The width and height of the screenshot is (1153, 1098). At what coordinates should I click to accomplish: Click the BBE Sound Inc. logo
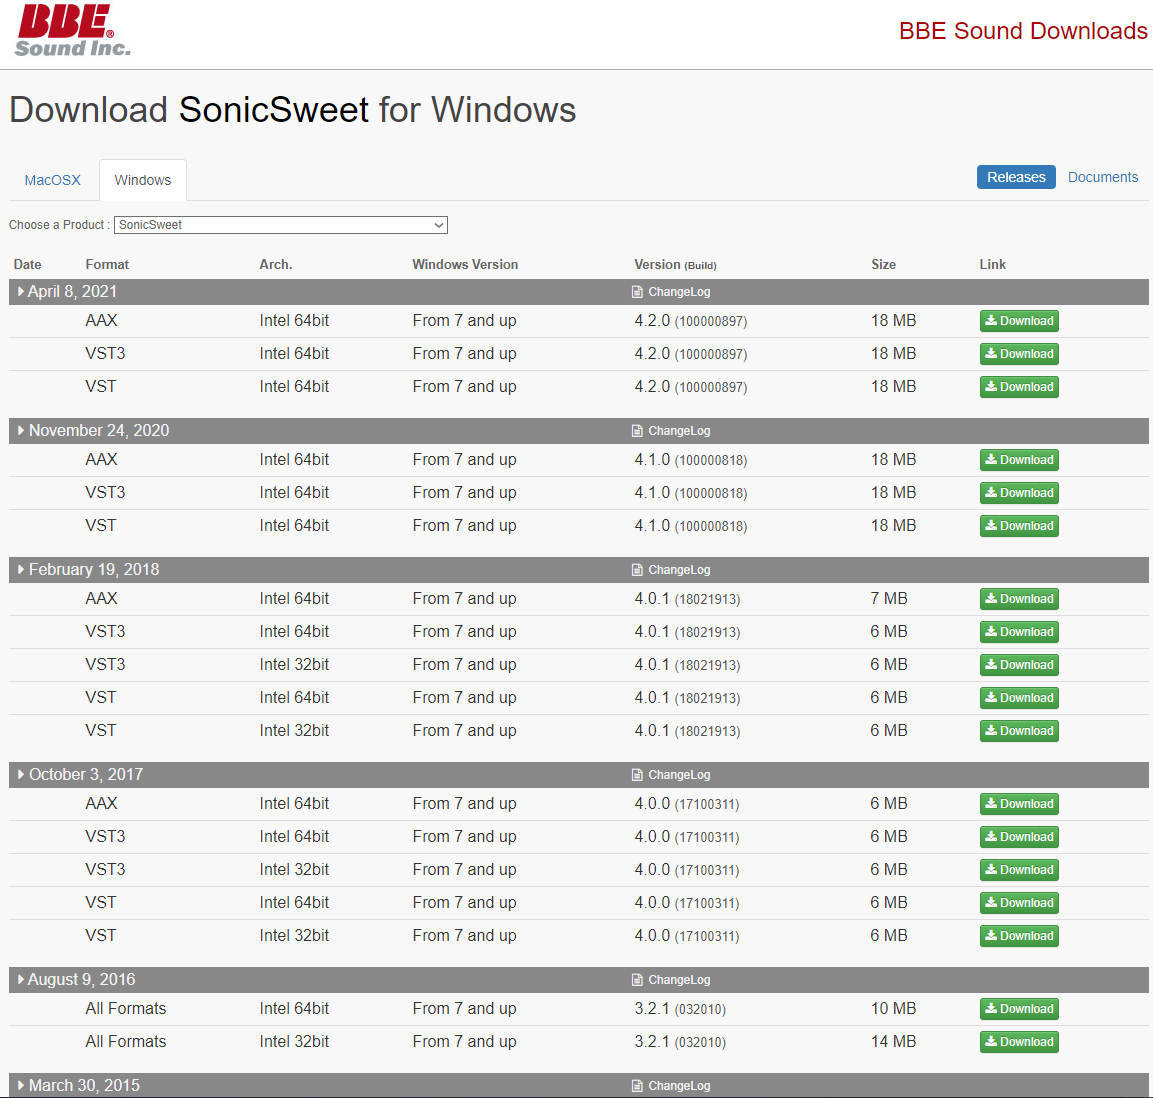(x=70, y=30)
